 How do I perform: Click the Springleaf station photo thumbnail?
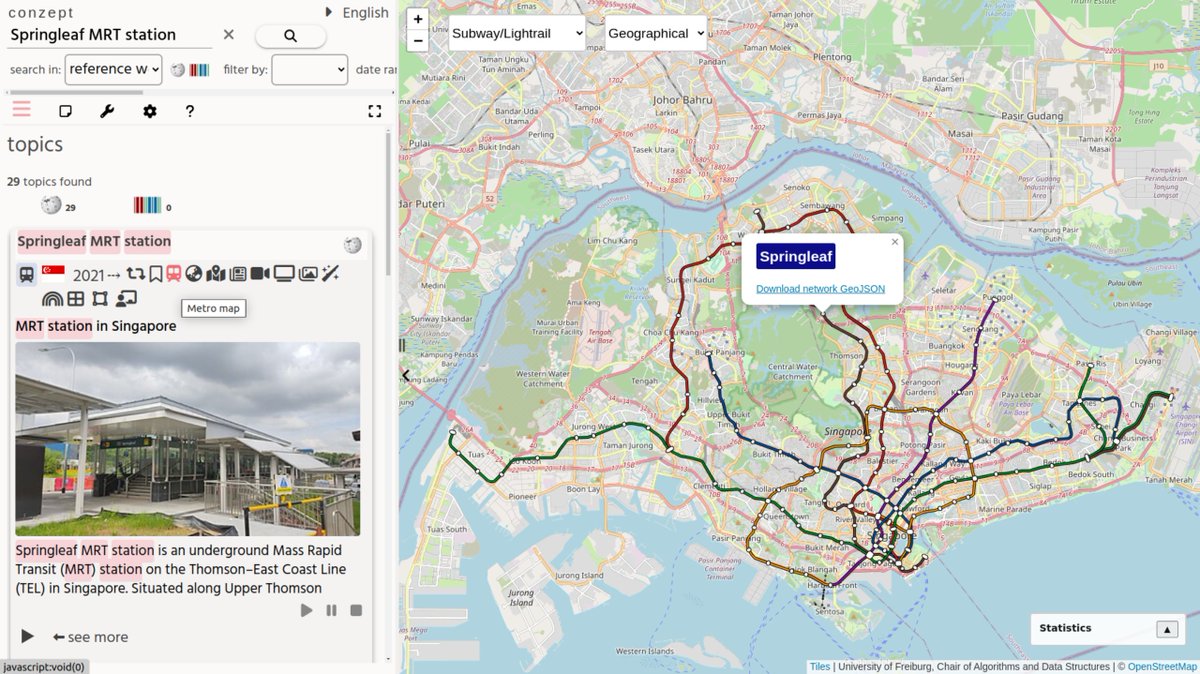pos(188,439)
